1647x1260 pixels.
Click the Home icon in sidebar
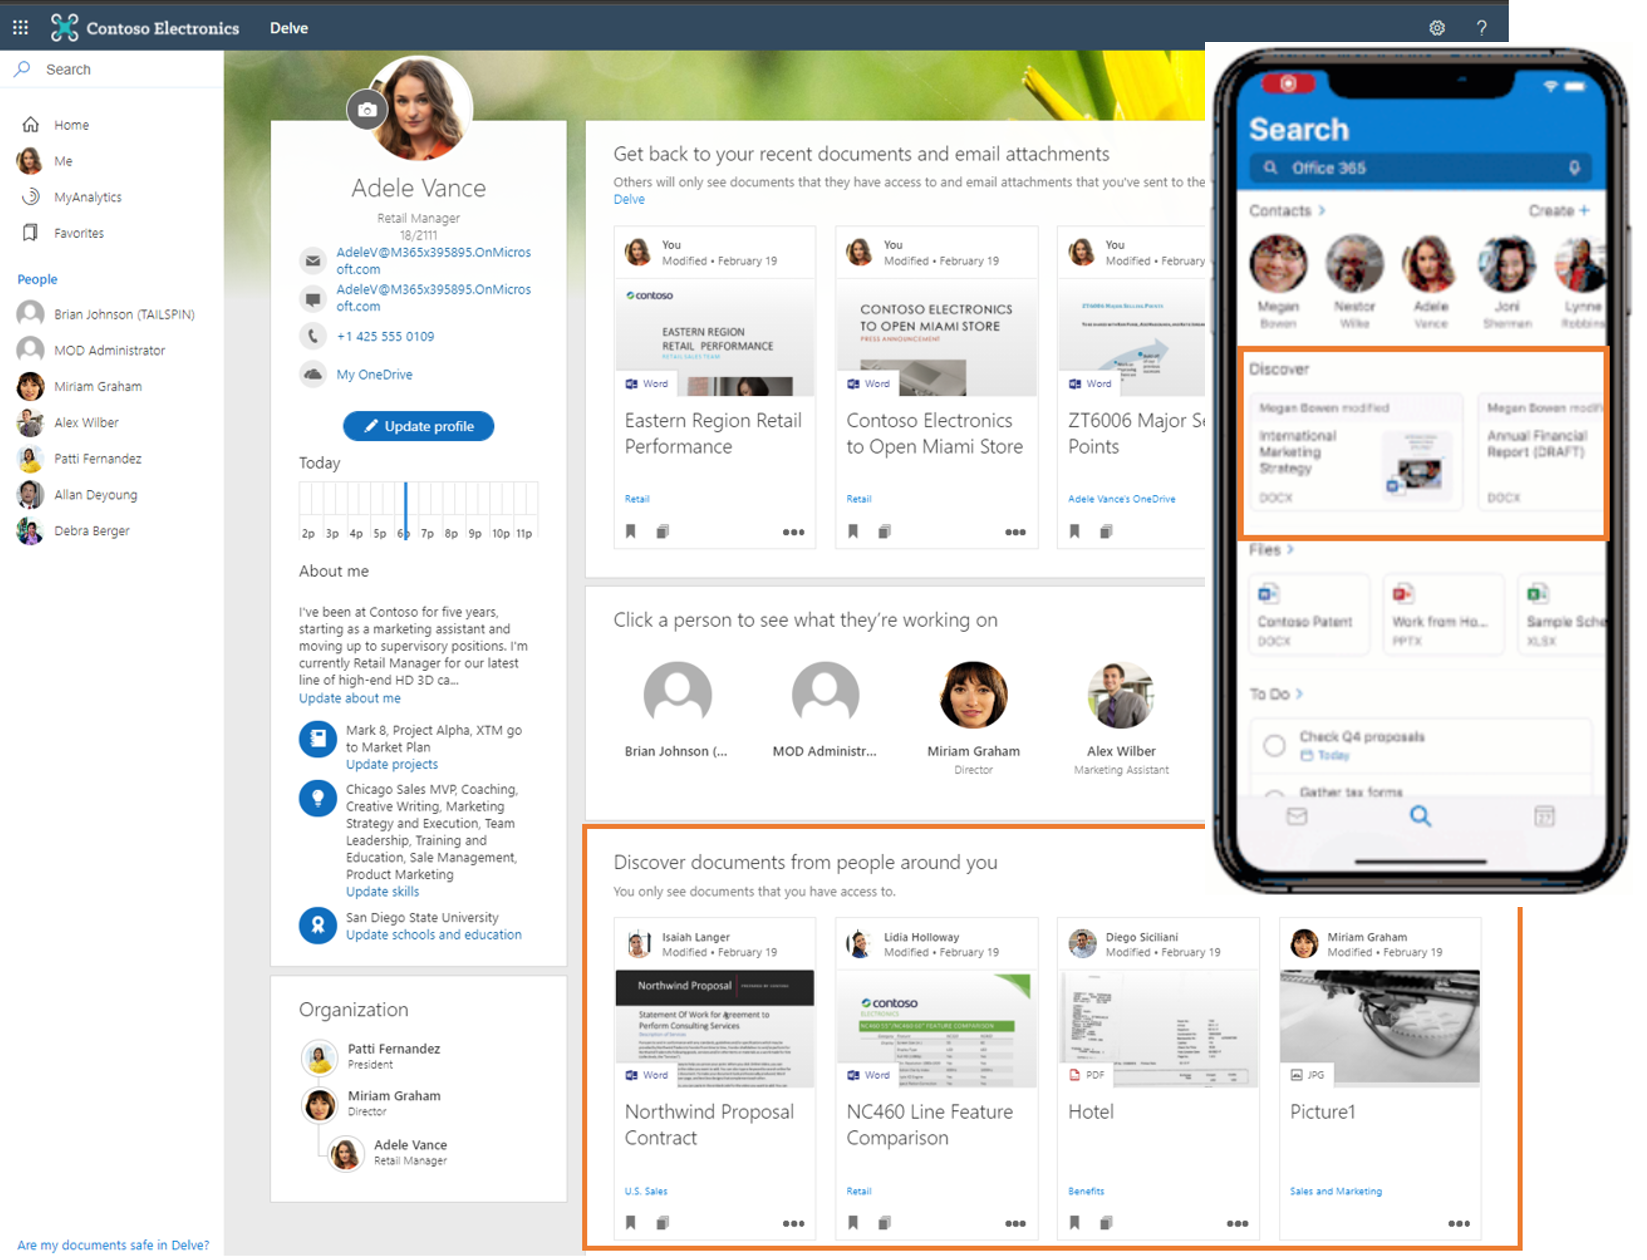[x=31, y=125]
